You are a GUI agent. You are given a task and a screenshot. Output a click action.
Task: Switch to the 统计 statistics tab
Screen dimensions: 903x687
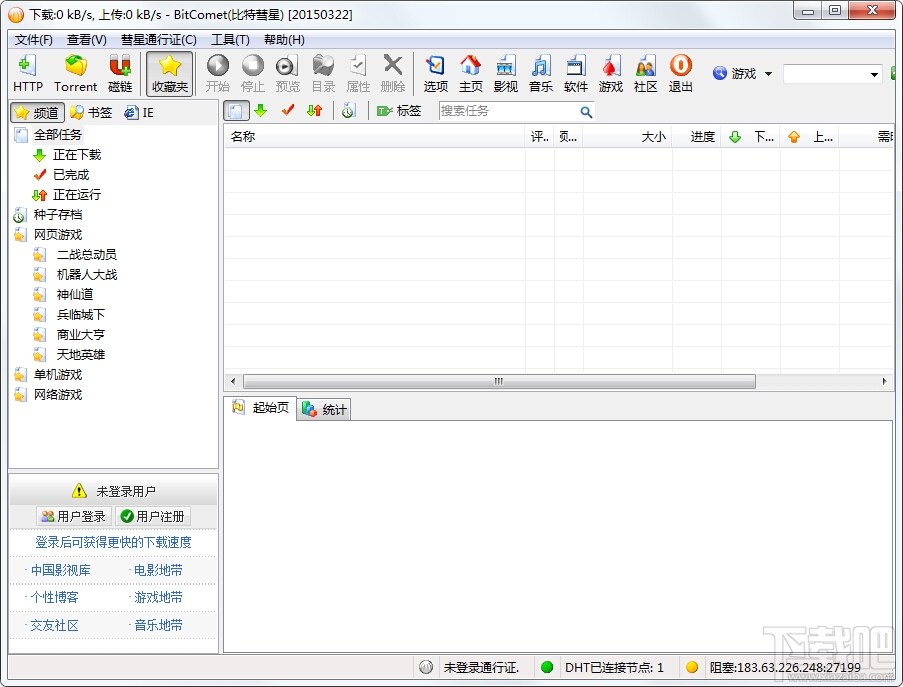point(324,409)
